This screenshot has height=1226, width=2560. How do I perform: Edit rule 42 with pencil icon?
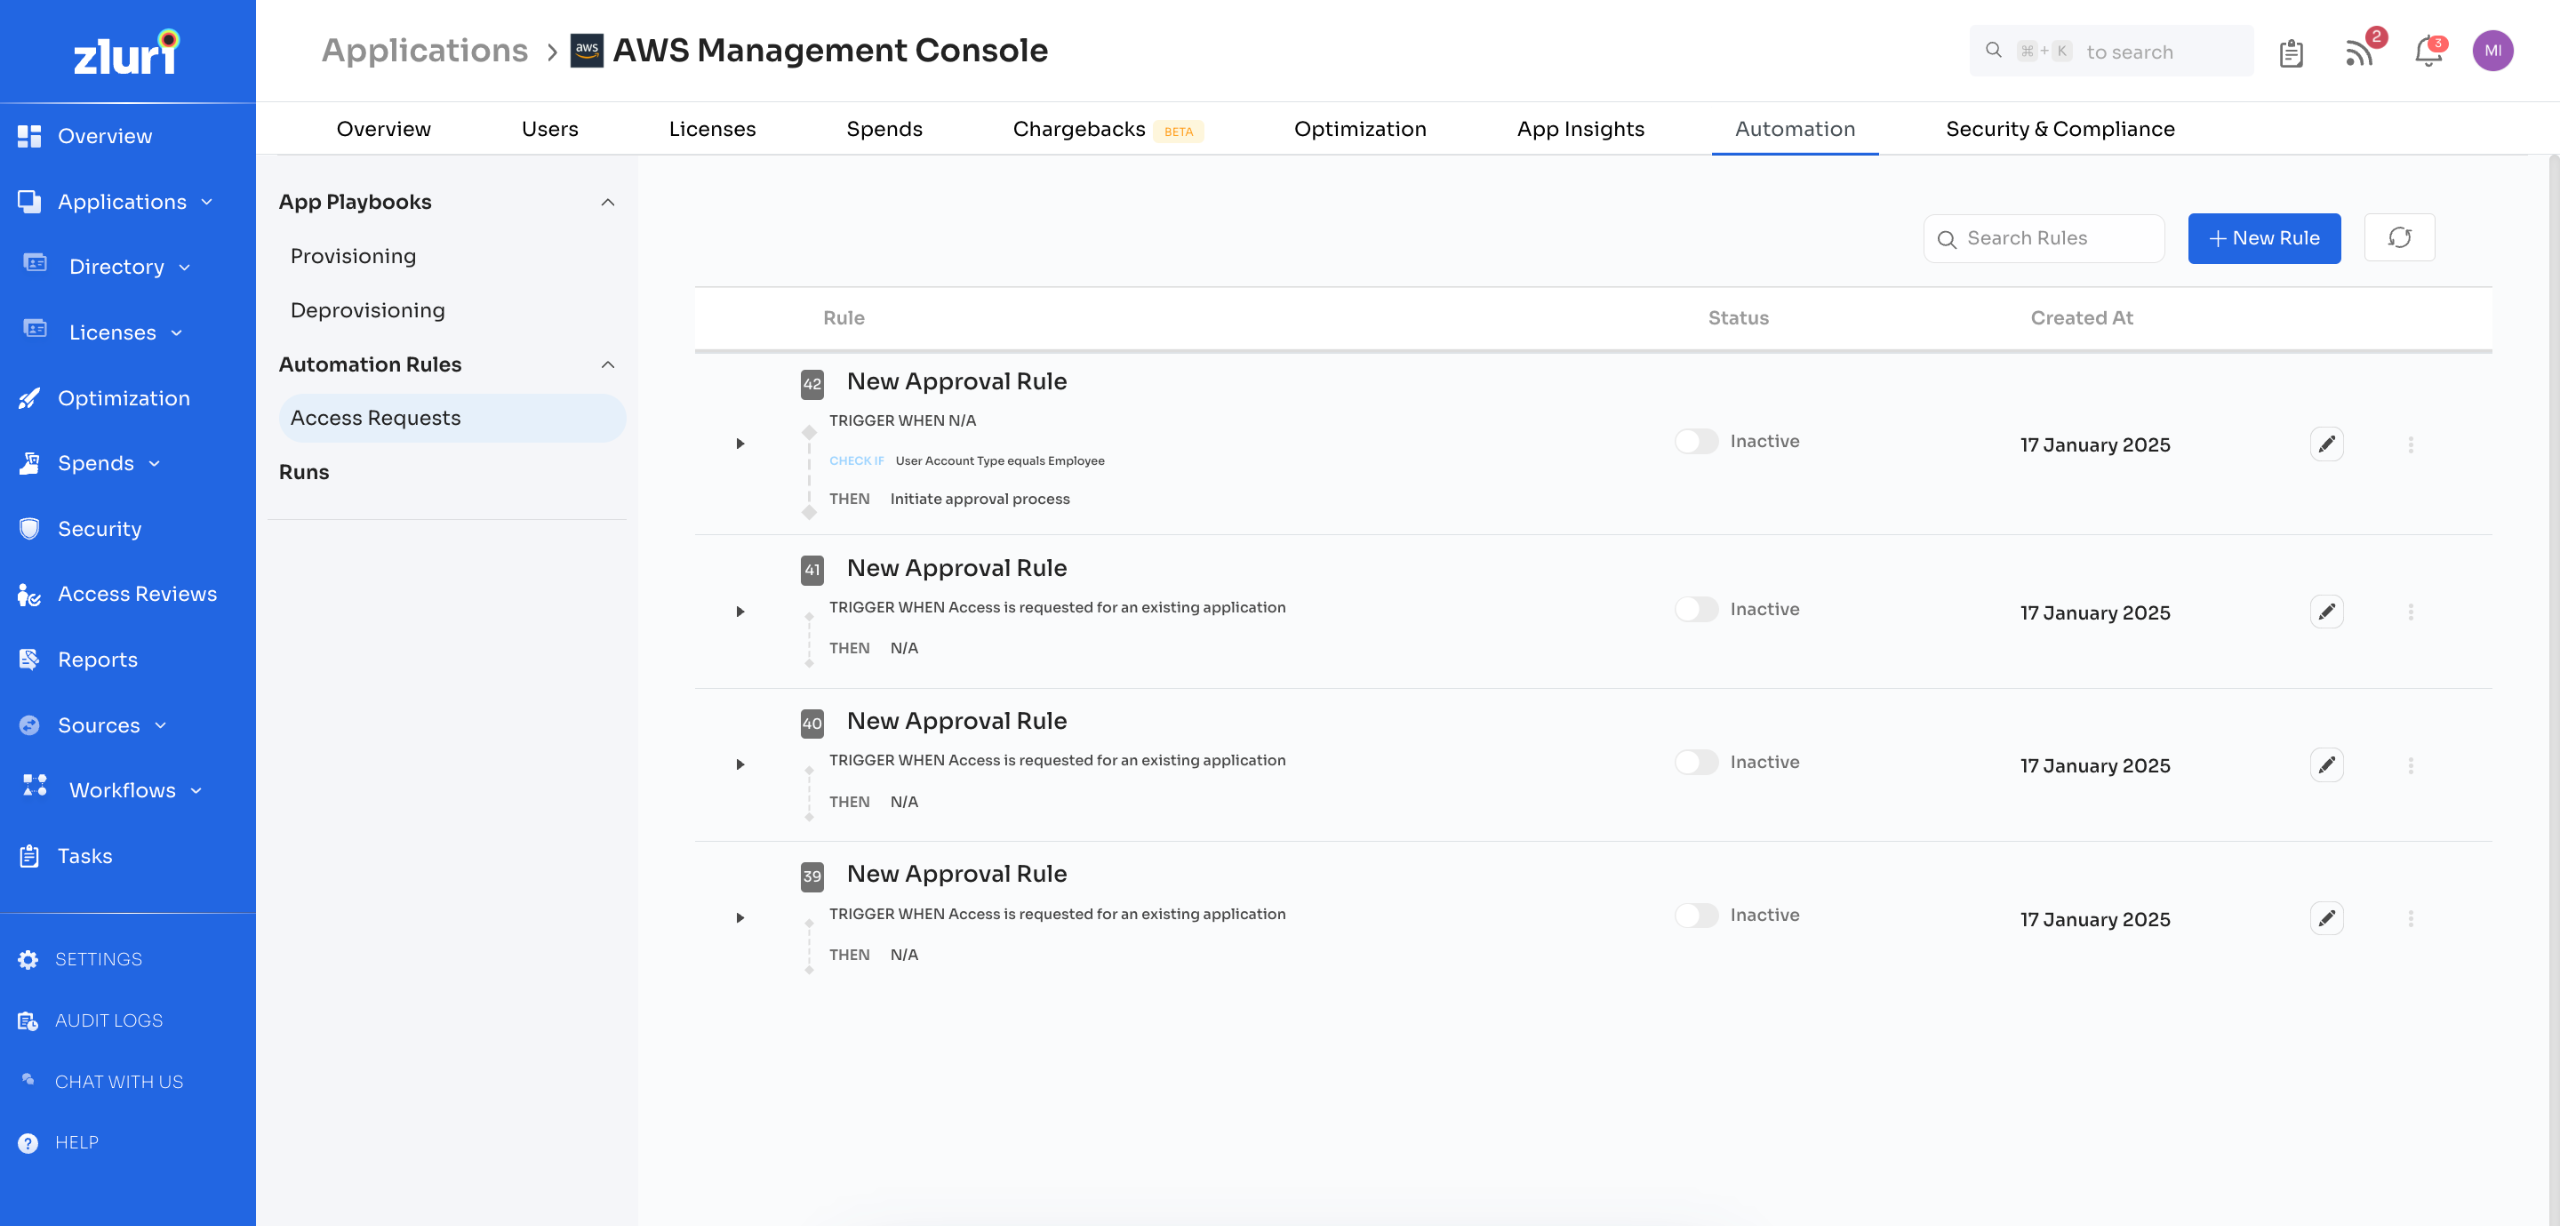(x=2326, y=444)
